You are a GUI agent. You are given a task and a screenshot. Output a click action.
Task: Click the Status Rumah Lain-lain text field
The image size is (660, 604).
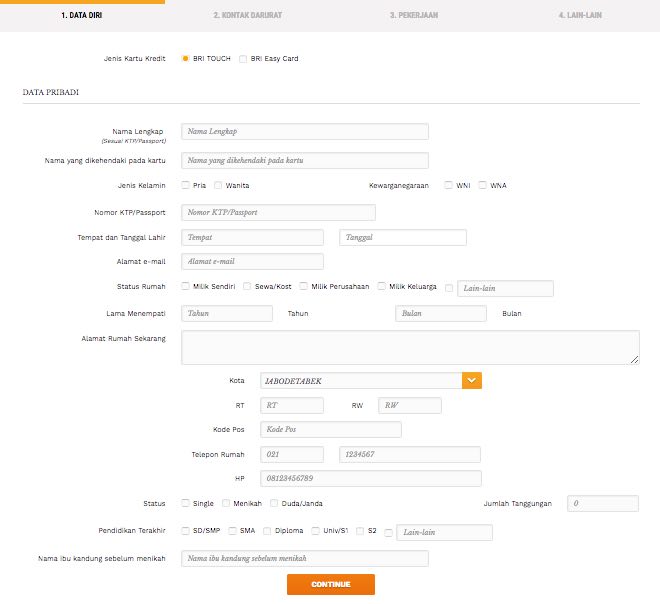coord(506,288)
